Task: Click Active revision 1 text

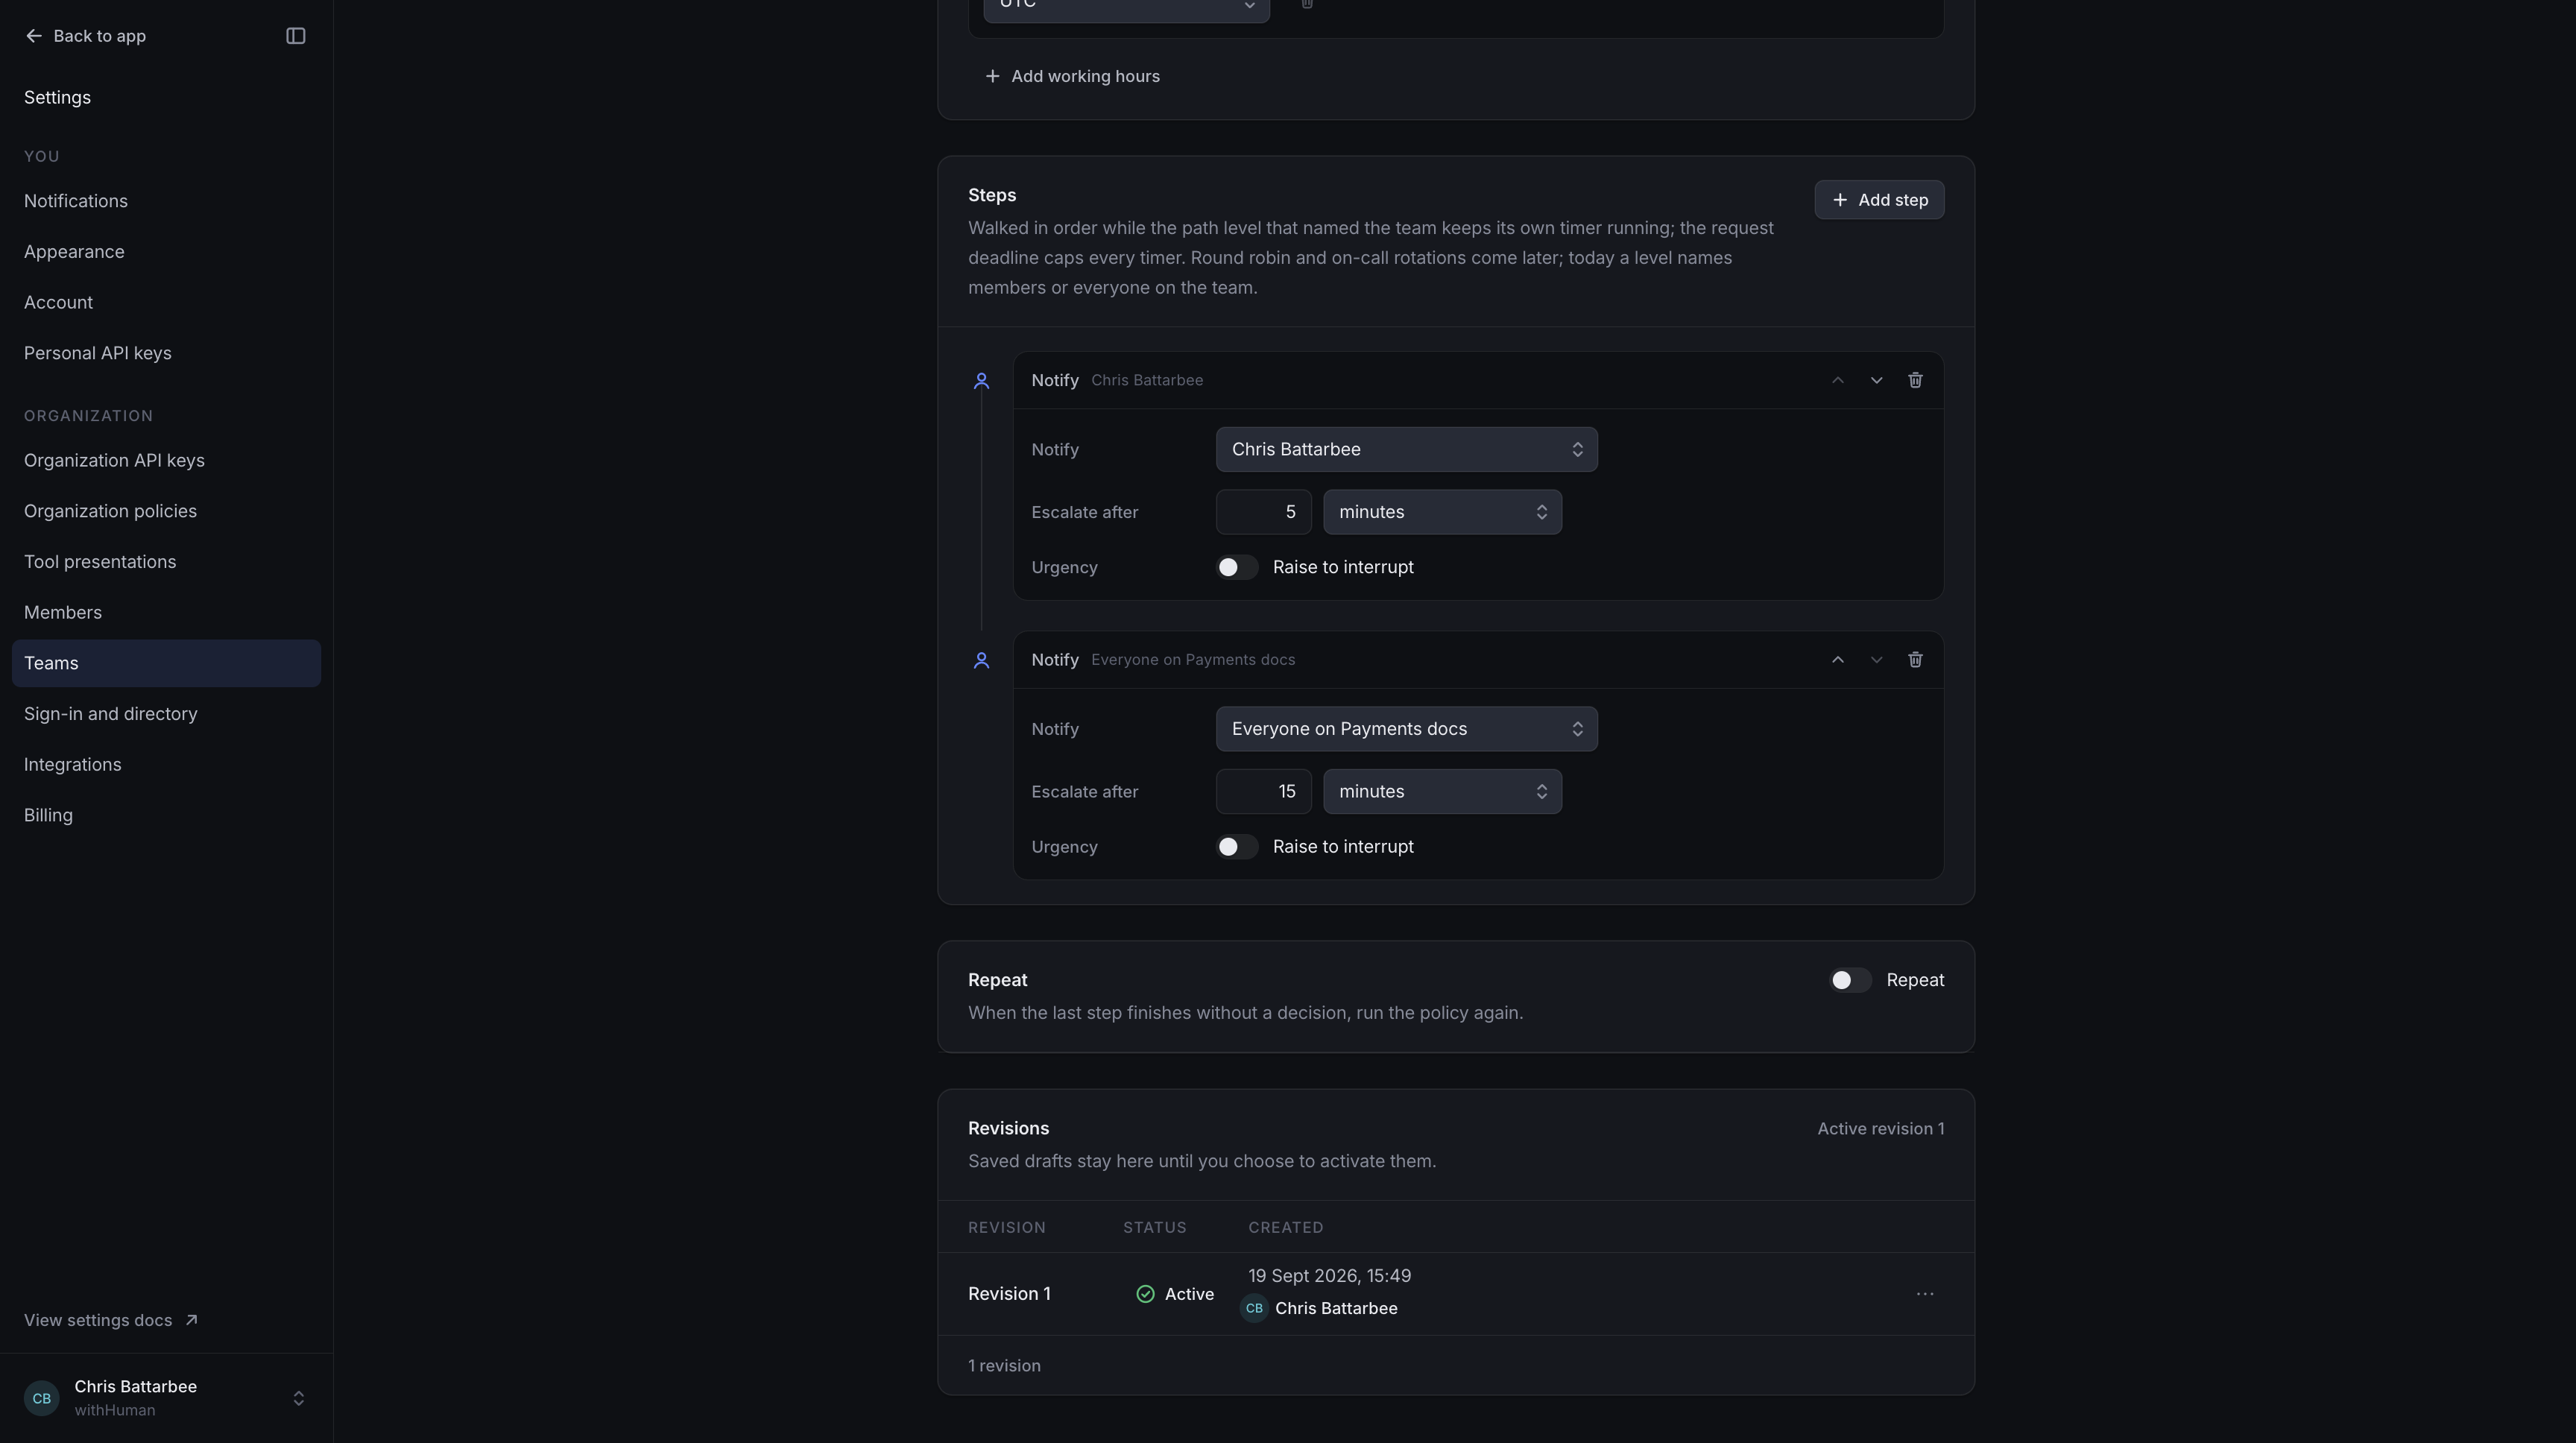Action: (1880, 1129)
